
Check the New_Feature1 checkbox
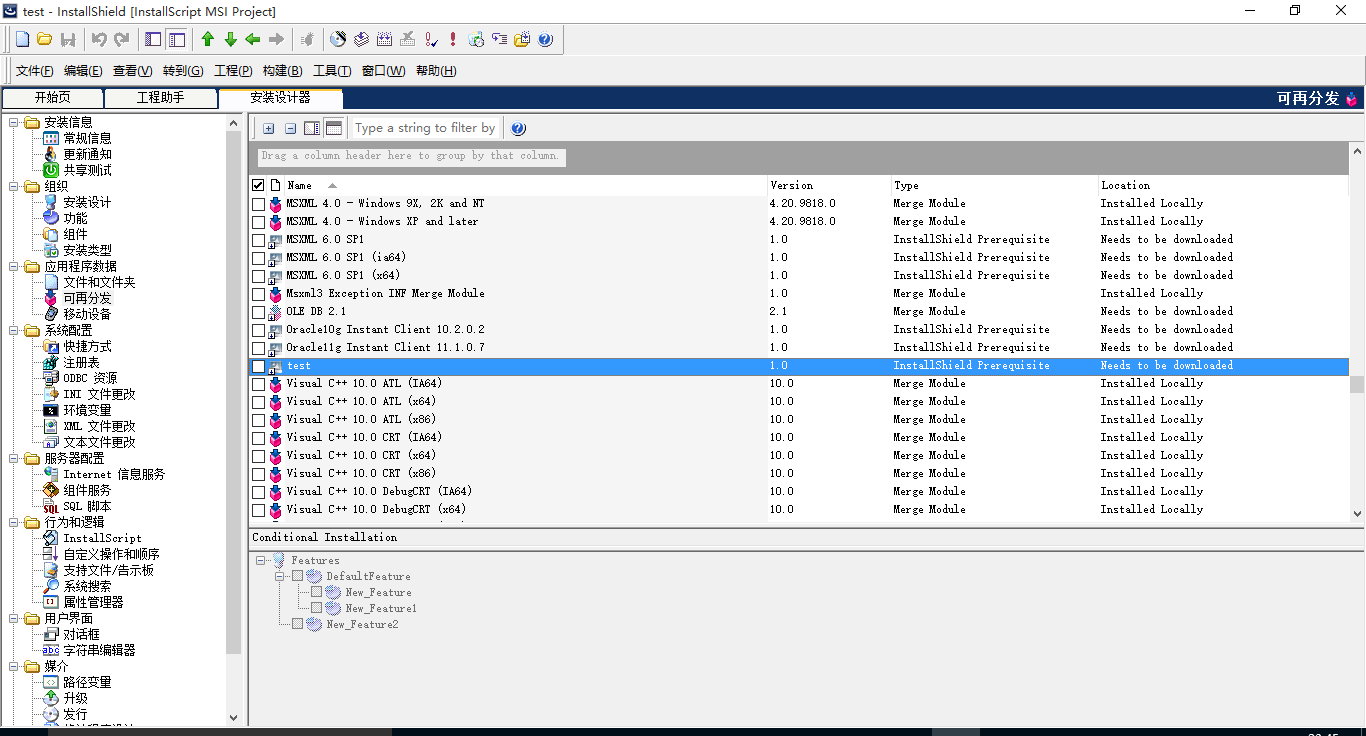point(316,608)
